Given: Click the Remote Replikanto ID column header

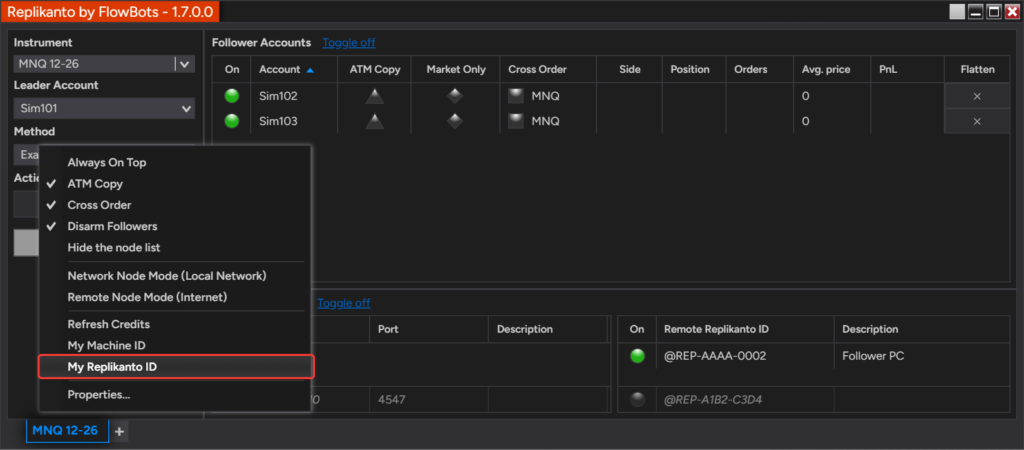Looking at the screenshot, I should click(x=744, y=329).
